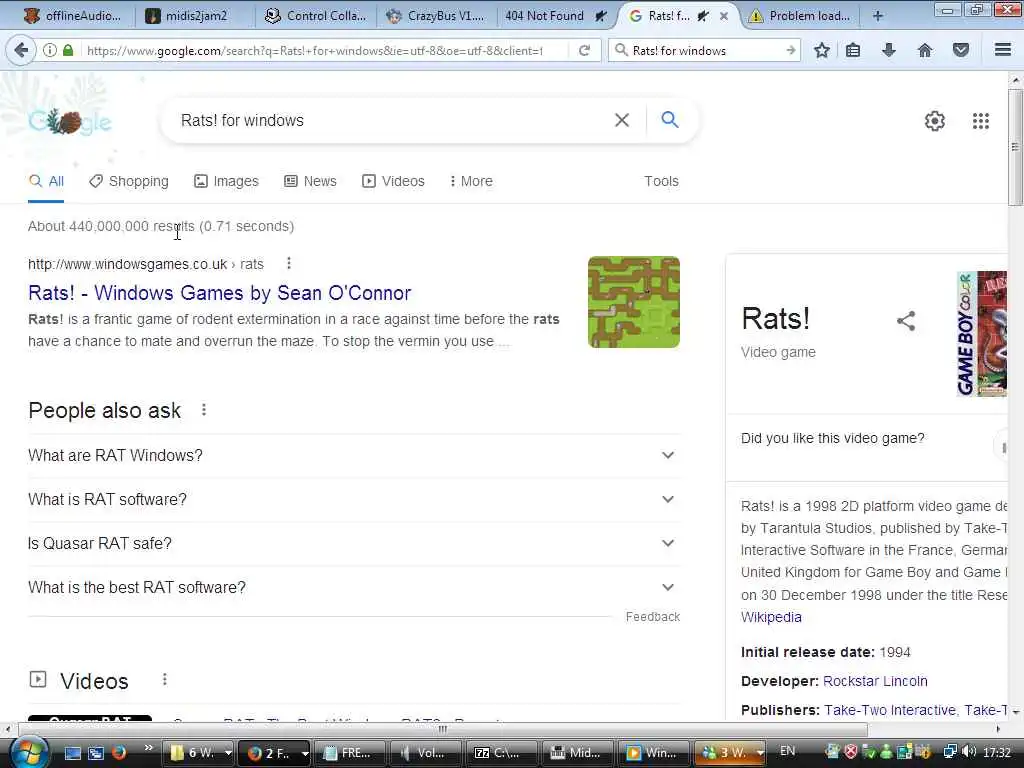Launch Firefox from the quick launch bar
Image resolution: width=1024 pixels, height=768 pixels.
click(119, 752)
